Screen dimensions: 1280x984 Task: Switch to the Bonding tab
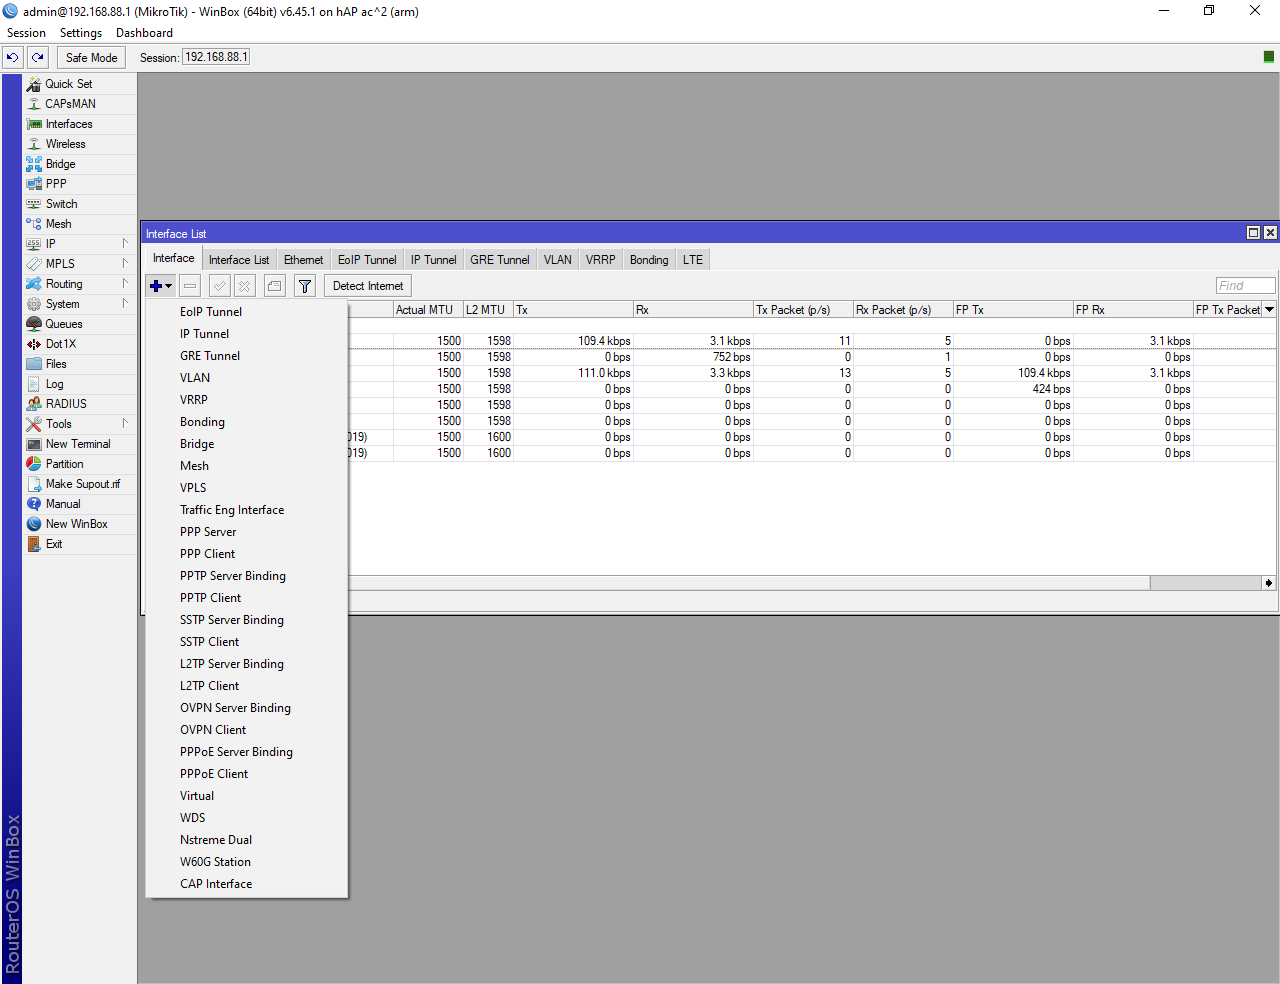[x=649, y=260]
